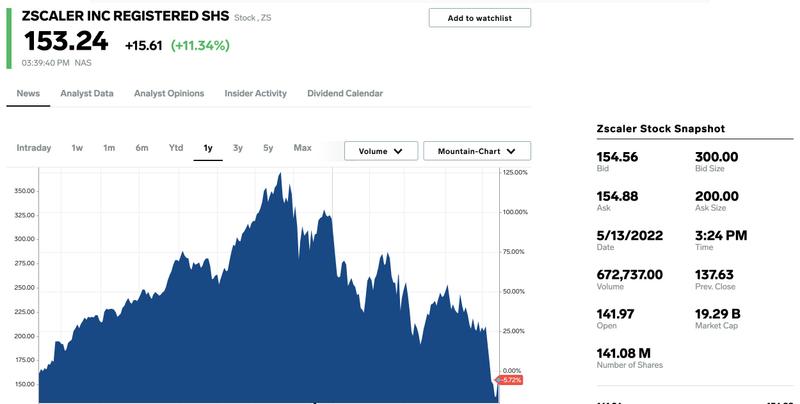Expand the Mountain-Chart type dropdown
The width and height of the screenshot is (800, 404).
(477, 151)
